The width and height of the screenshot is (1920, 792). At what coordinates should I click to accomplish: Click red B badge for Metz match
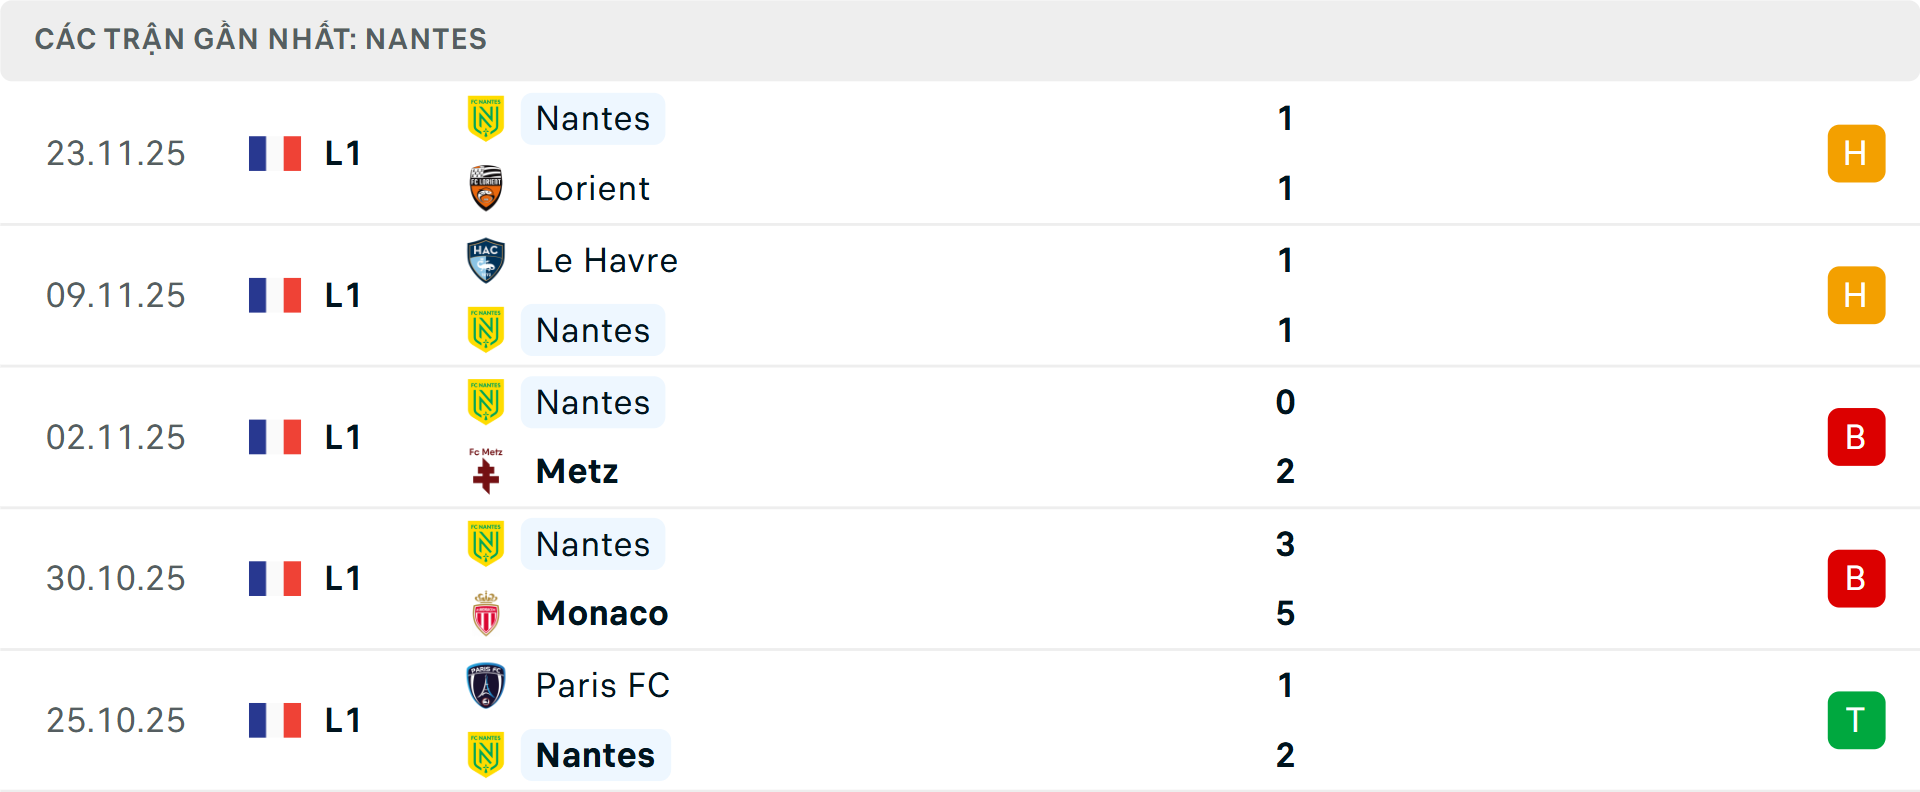(x=1856, y=437)
